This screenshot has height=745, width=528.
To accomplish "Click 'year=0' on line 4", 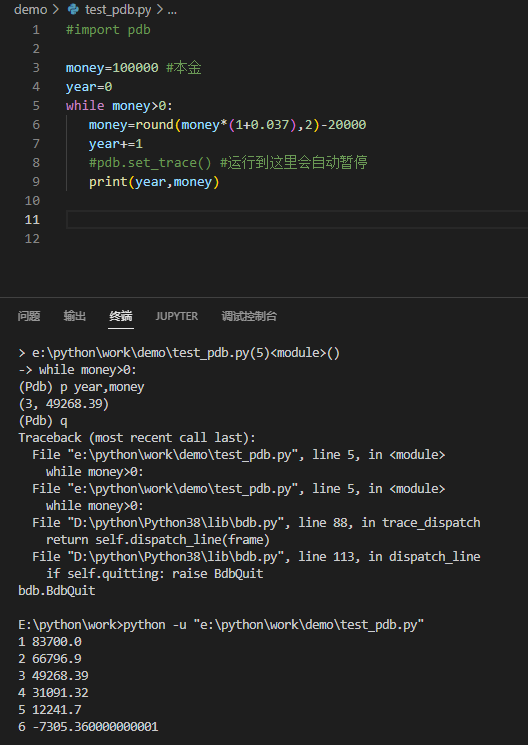I will point(89,86).
